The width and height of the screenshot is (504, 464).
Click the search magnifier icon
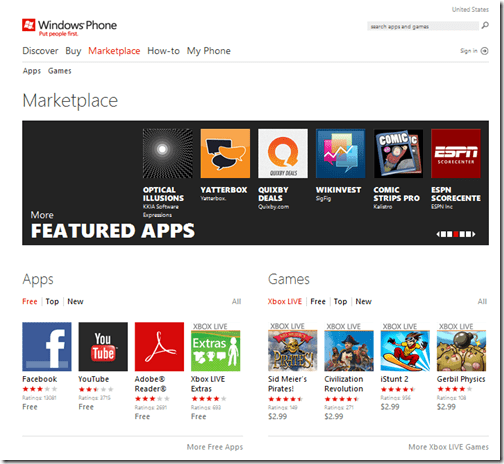(485, 25)
